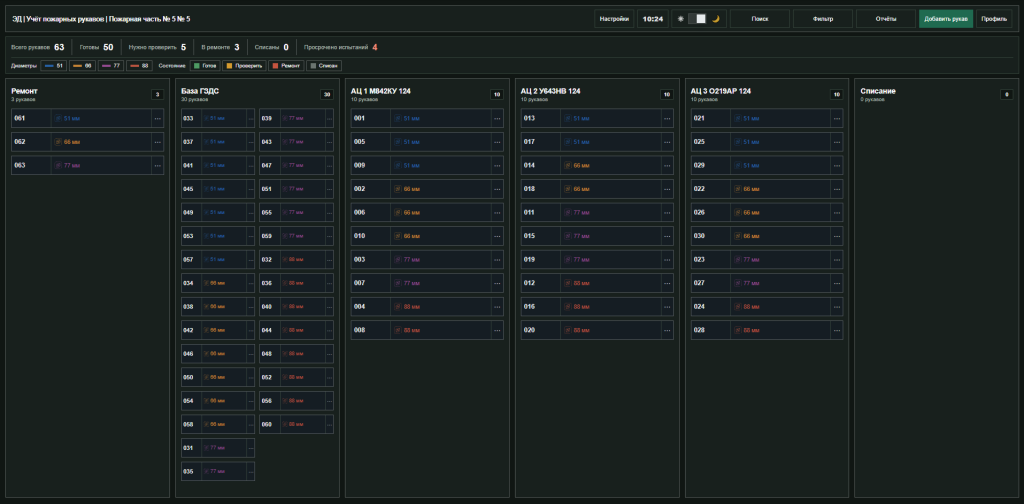The image size is (1024, 504).
Task: Toggle the light/dark theme switch
Action: pos(697,19)
